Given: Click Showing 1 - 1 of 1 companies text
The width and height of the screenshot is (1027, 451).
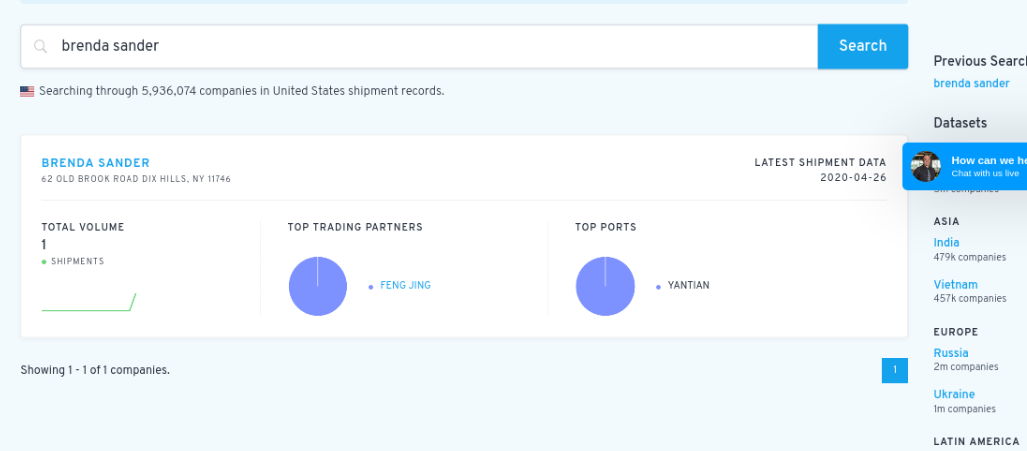Looking at the screenshot, I should click(x=95, y=370).
